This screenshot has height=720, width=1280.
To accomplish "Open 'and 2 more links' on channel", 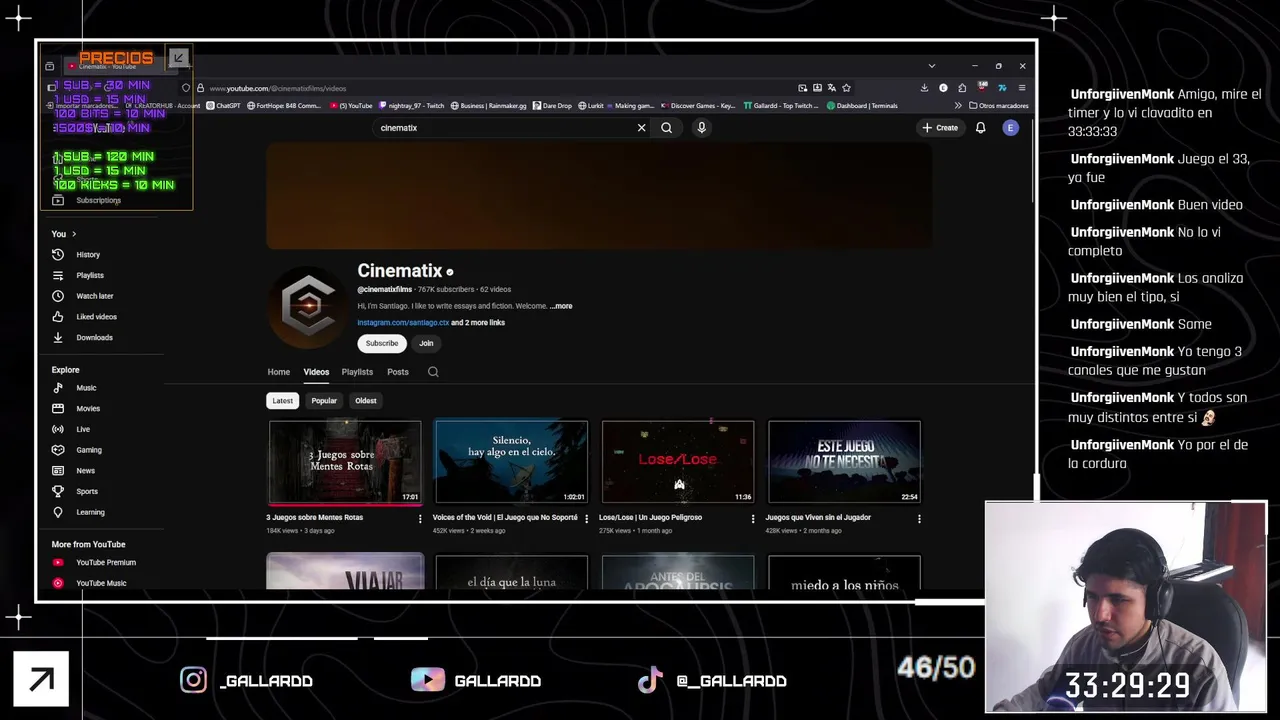I will tap(478, 323).
